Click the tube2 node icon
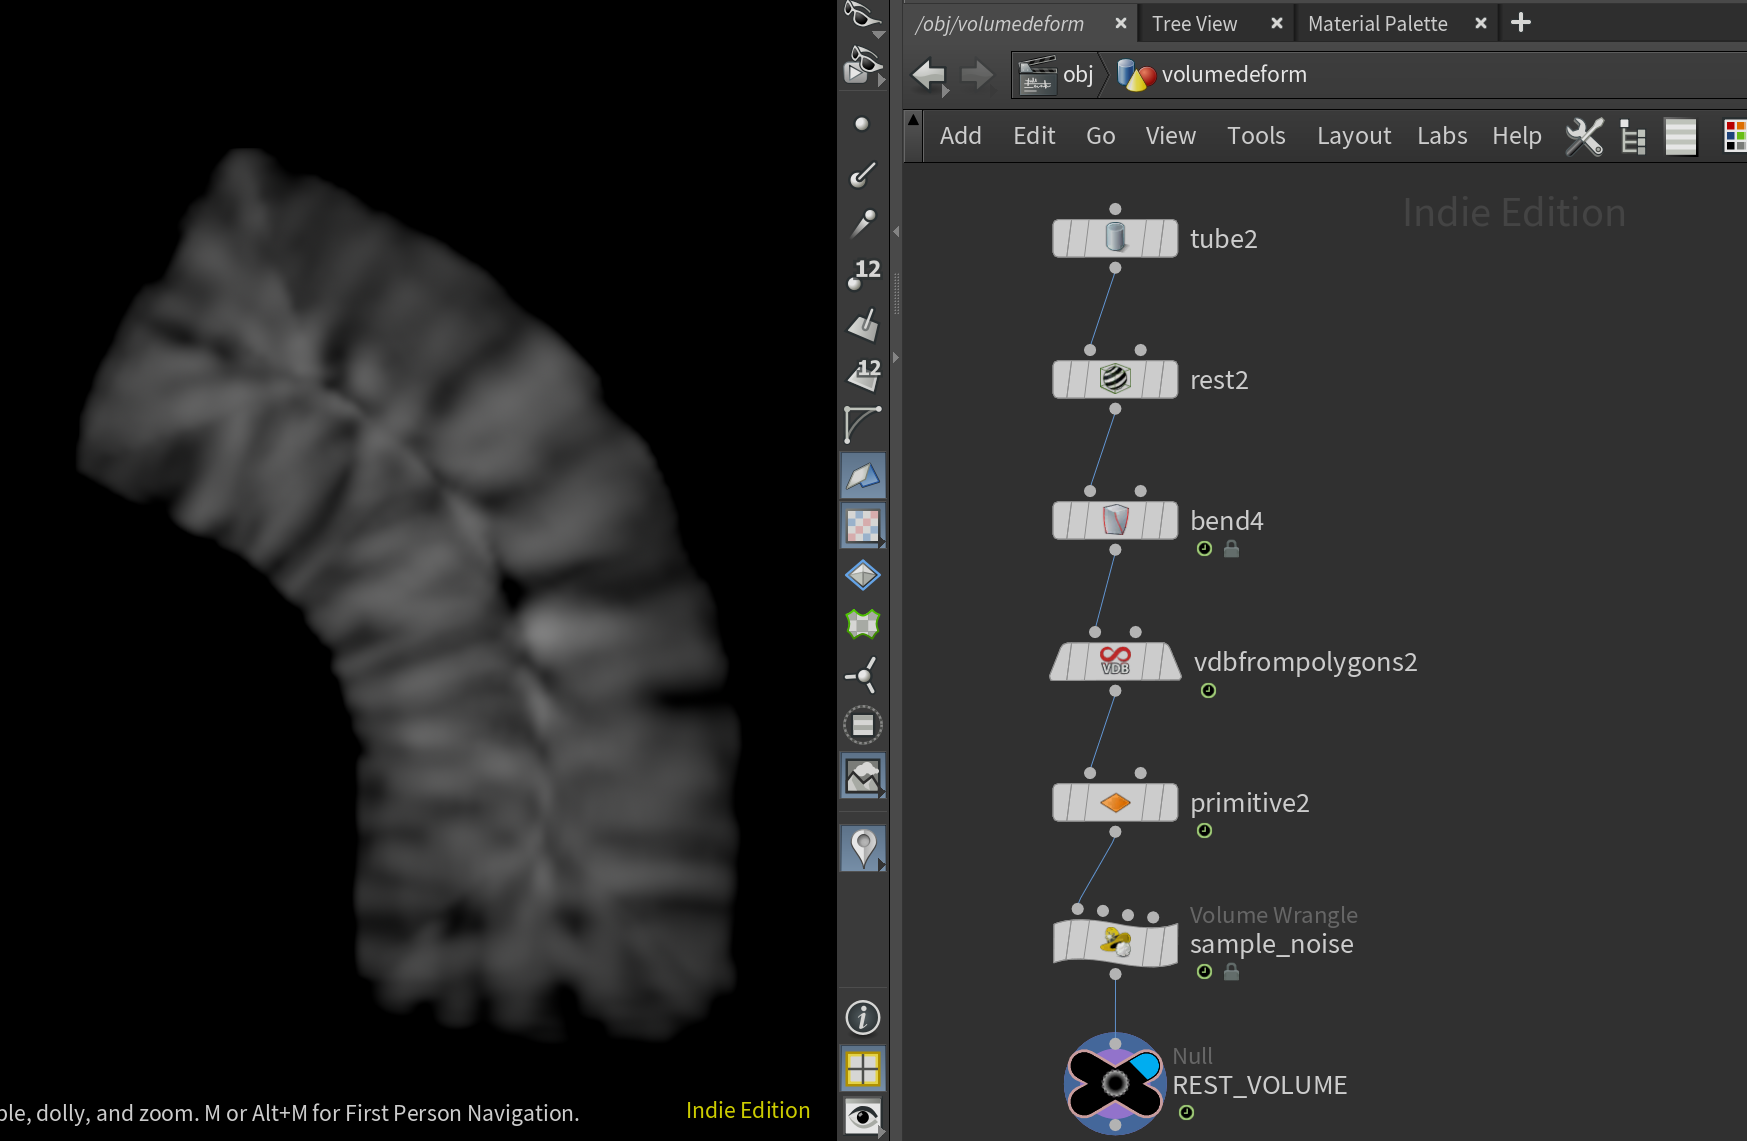 coord(1115,238)
